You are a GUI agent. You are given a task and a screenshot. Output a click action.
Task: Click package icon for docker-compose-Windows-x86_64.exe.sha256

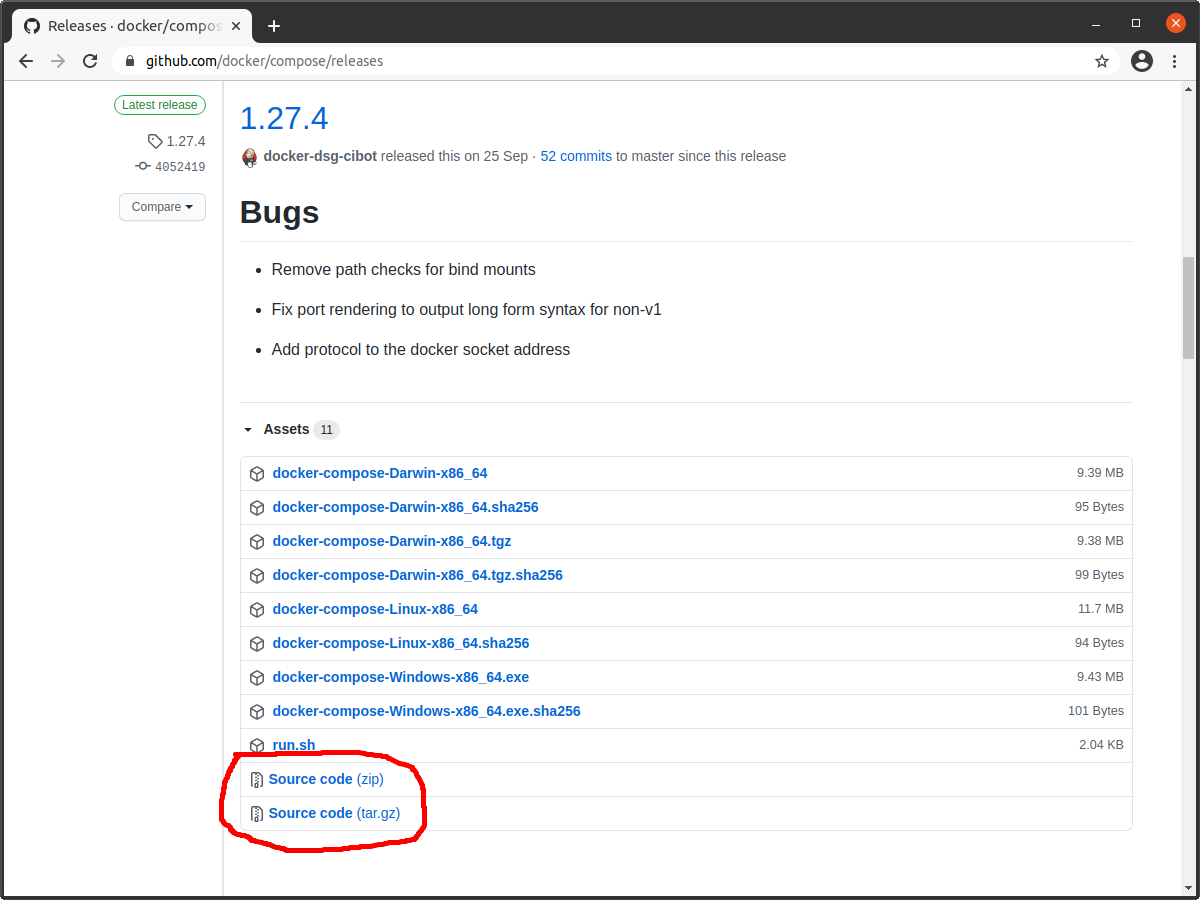click(257, 712)
